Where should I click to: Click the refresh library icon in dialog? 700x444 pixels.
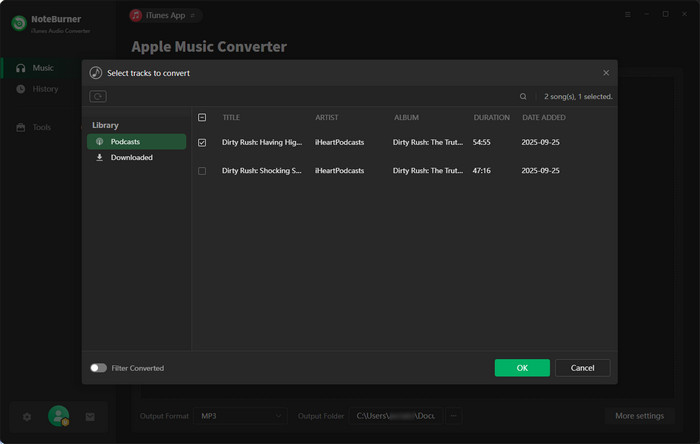click(97, 97)
